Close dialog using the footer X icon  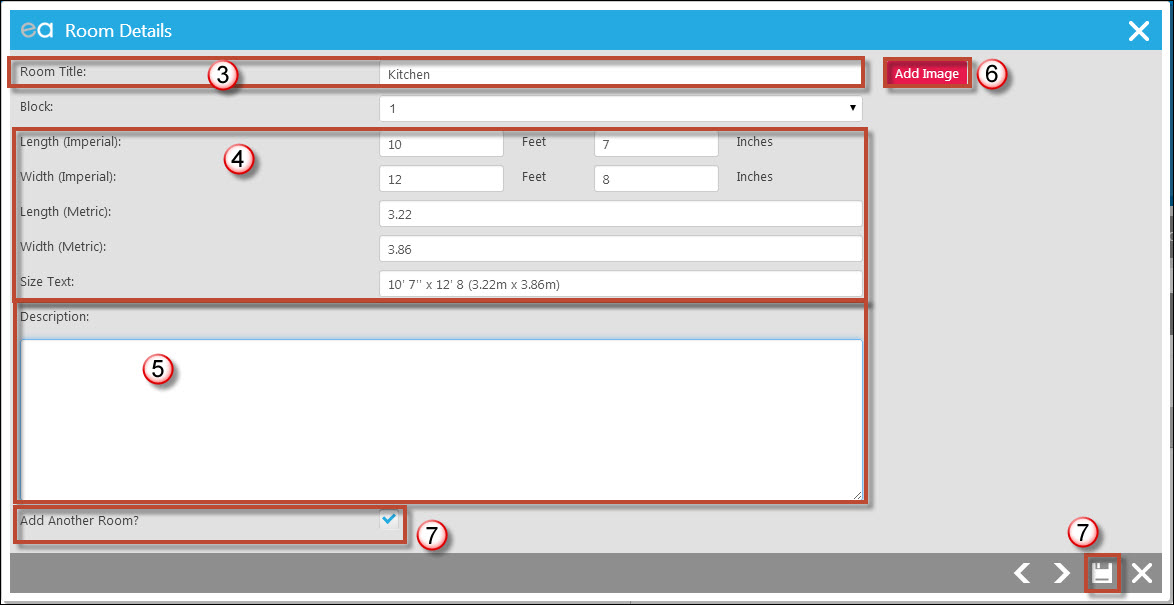[1141, 574]
